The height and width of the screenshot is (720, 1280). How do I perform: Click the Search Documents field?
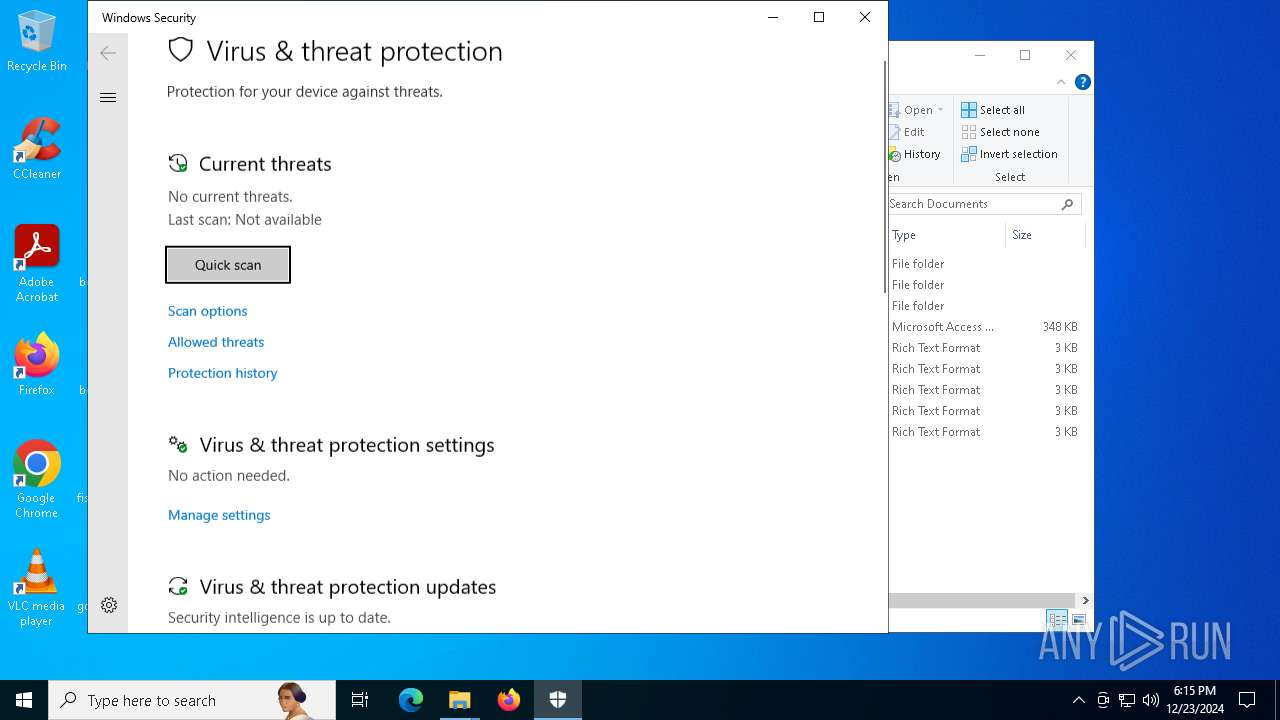984,204
